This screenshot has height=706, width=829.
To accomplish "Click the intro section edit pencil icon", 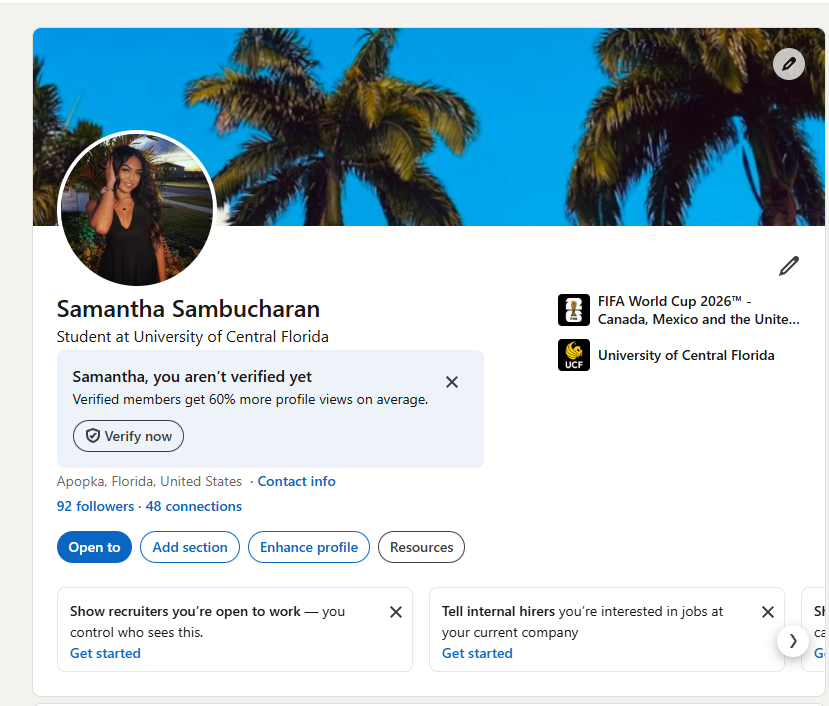I will pos(789,266).
